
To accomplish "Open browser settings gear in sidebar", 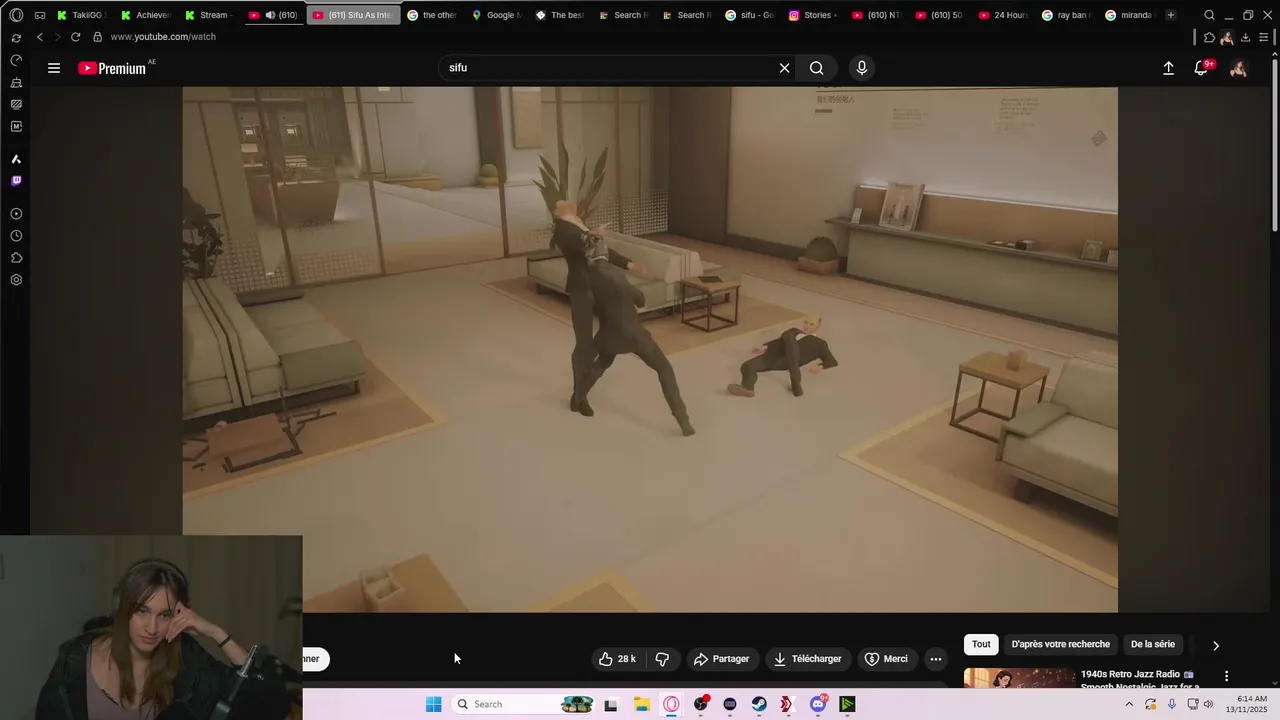I will tap(16, 280).
